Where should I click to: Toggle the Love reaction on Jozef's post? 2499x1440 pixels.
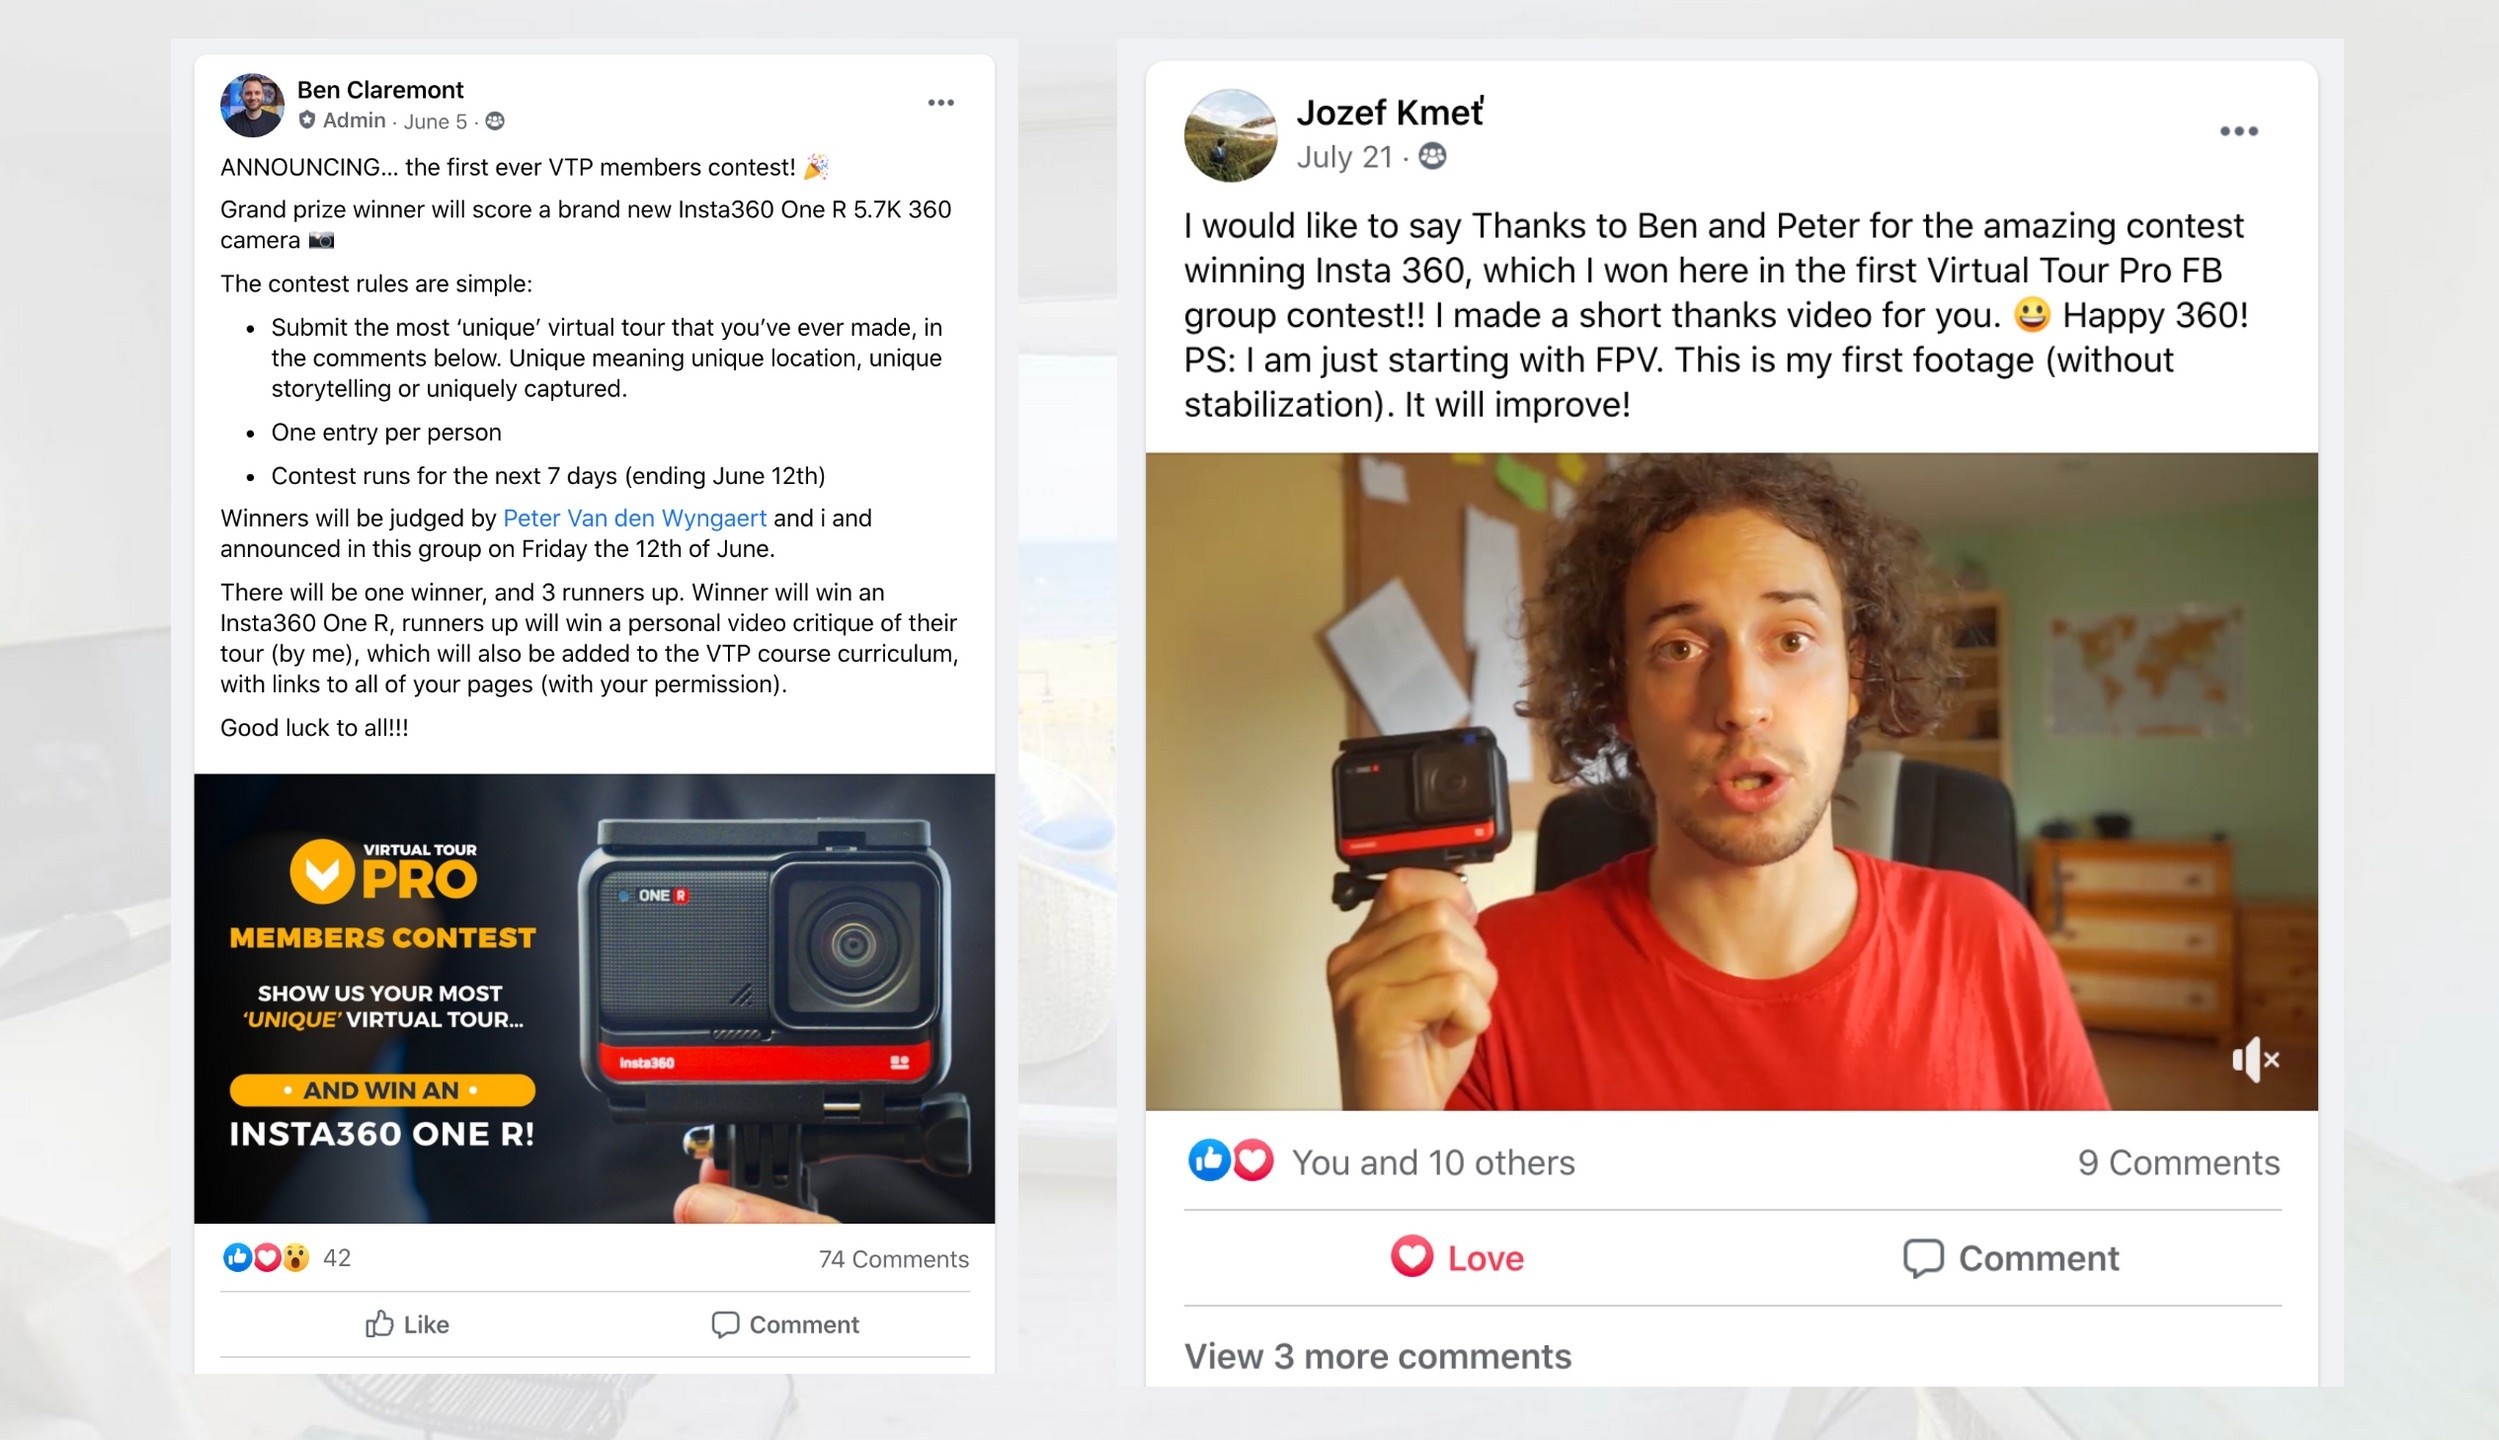1457,1257
